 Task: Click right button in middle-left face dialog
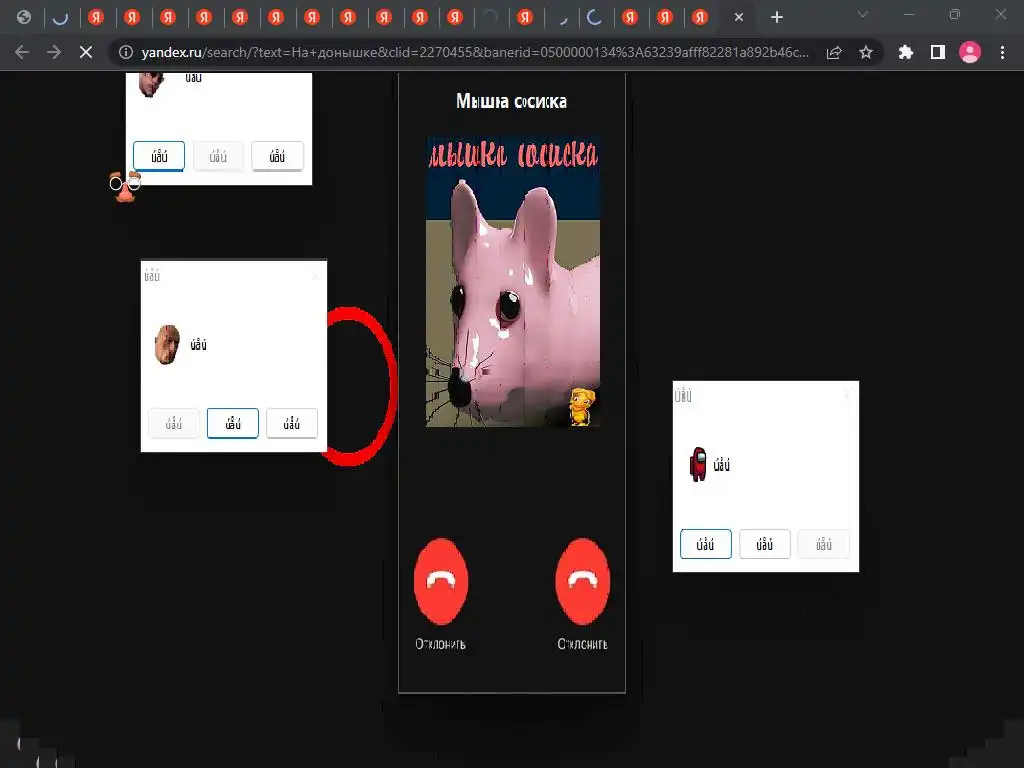[291, 423]
